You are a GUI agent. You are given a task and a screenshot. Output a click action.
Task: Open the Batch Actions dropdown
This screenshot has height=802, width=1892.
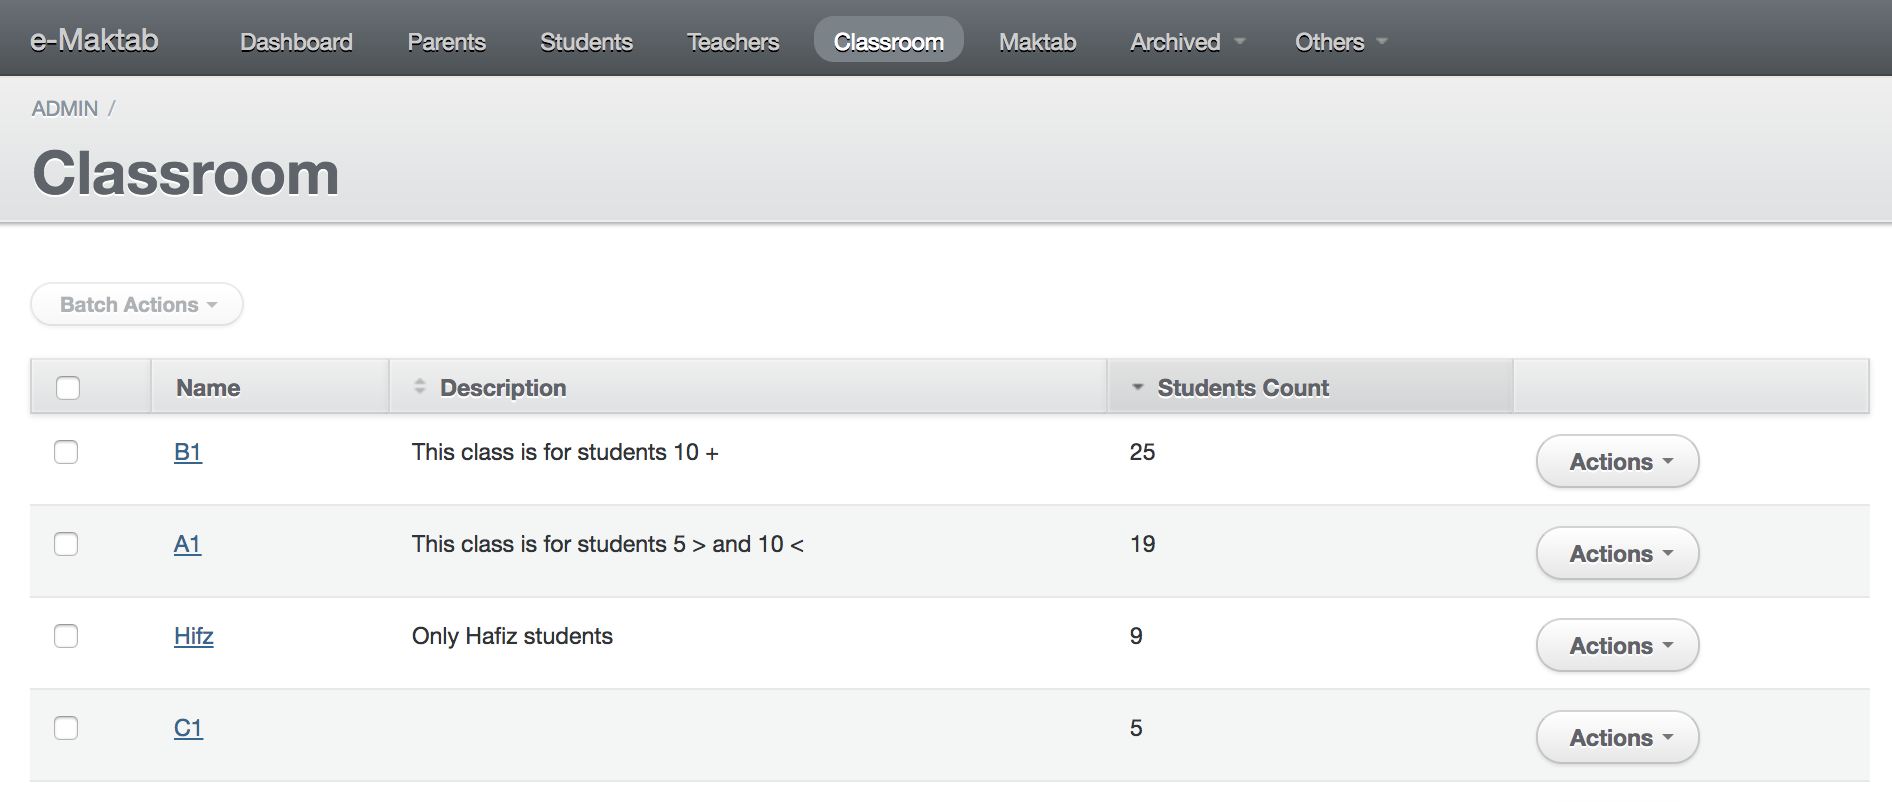coord(137,305)
